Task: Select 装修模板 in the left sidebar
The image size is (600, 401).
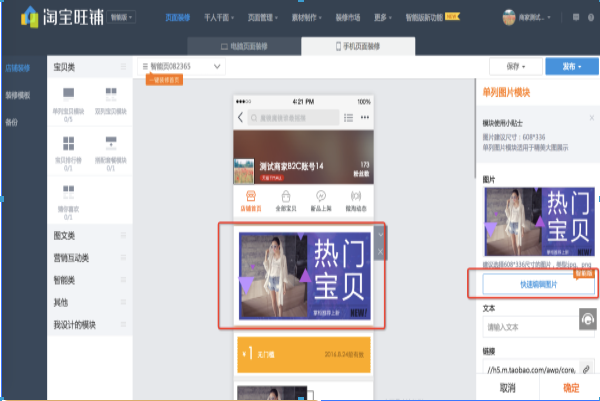Action: click(18, 95)
